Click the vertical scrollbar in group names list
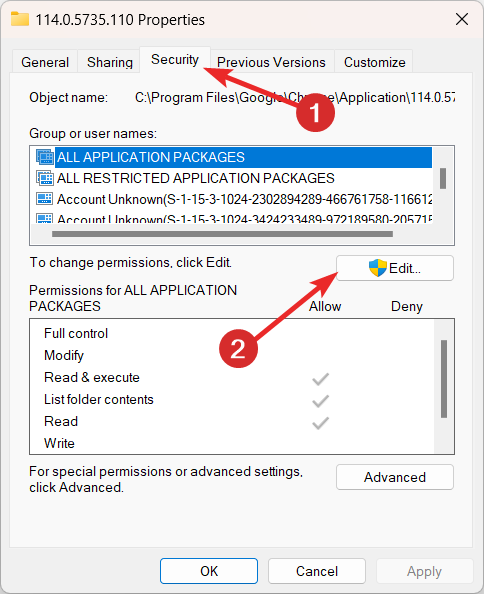The width and height of the screenshot is (484, 594). click(x=443, y=178)
